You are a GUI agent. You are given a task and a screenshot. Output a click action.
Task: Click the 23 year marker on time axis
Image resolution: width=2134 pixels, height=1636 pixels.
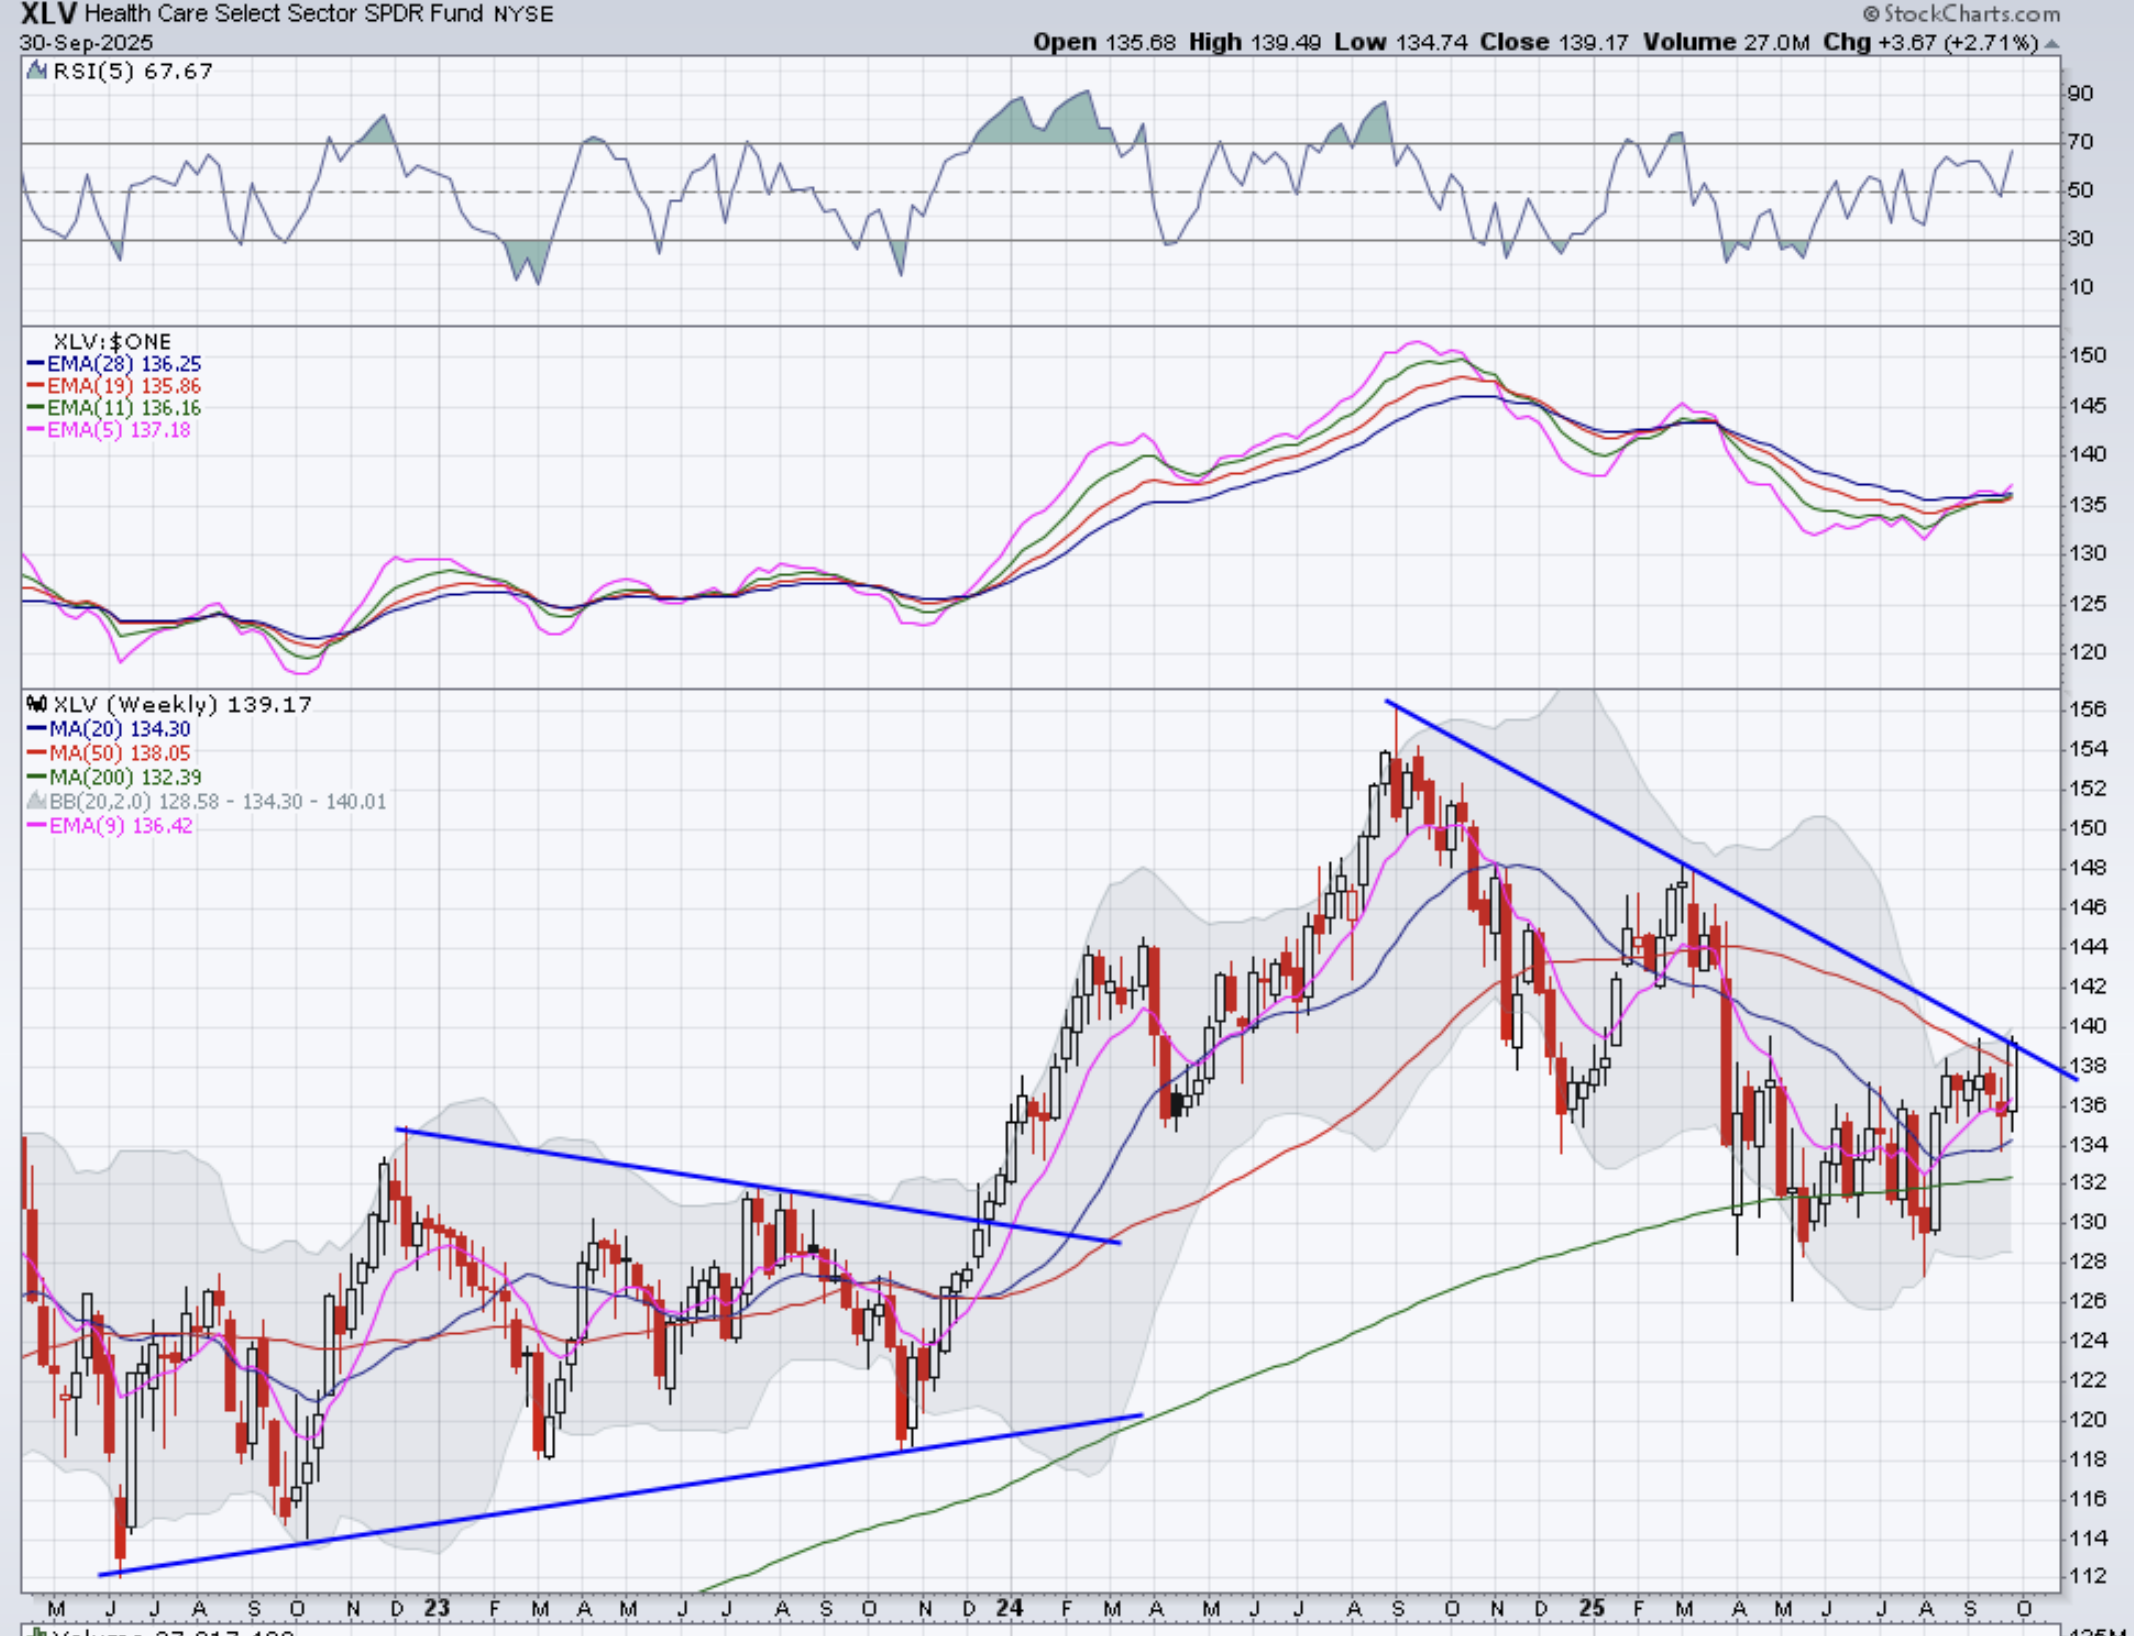tap(436, 1608)
